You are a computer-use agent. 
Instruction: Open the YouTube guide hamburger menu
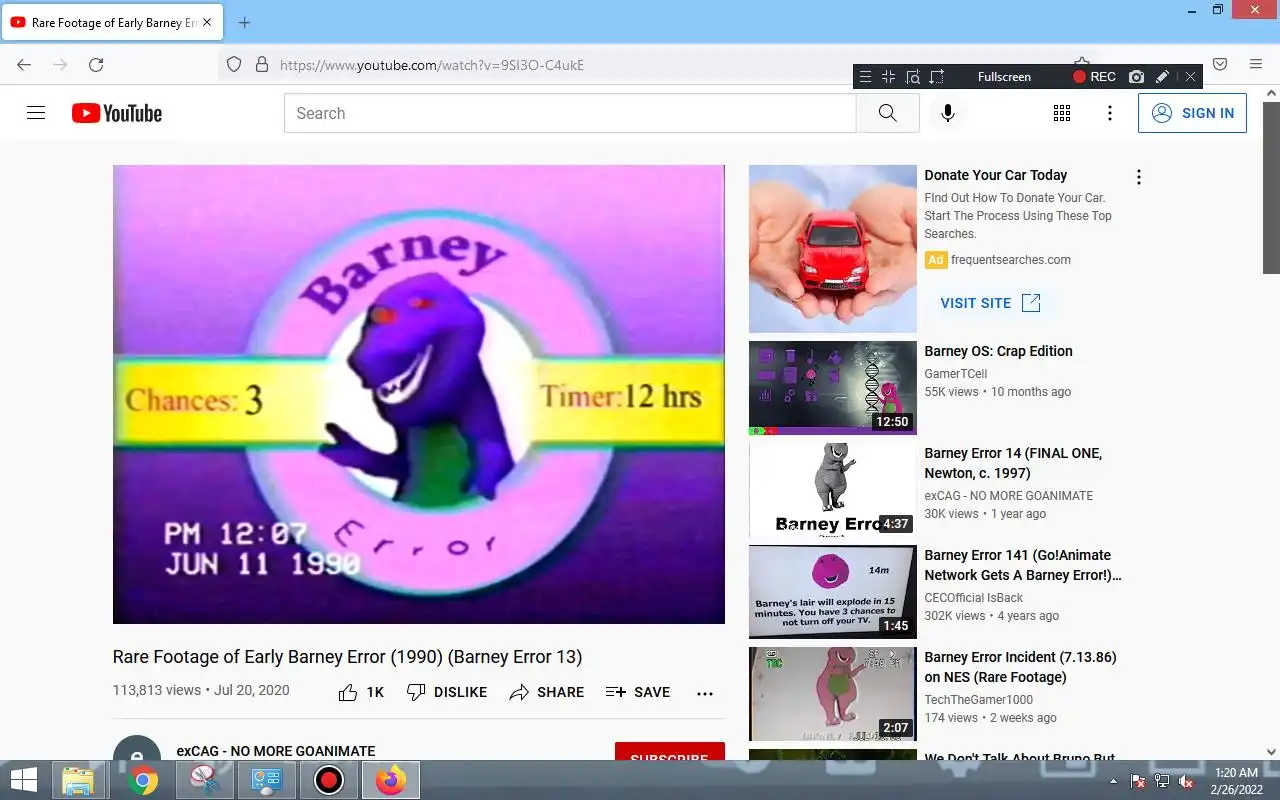pyautogui.click(x=36, y=113)
